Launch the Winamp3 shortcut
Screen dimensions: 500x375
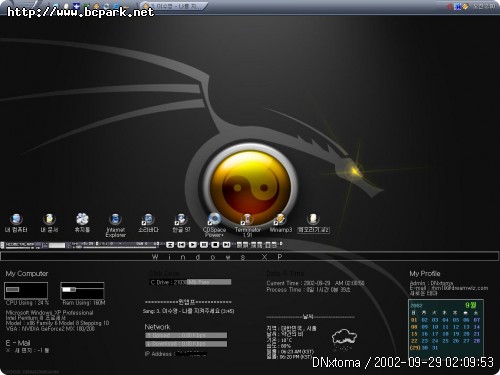[x=280, y=223]
